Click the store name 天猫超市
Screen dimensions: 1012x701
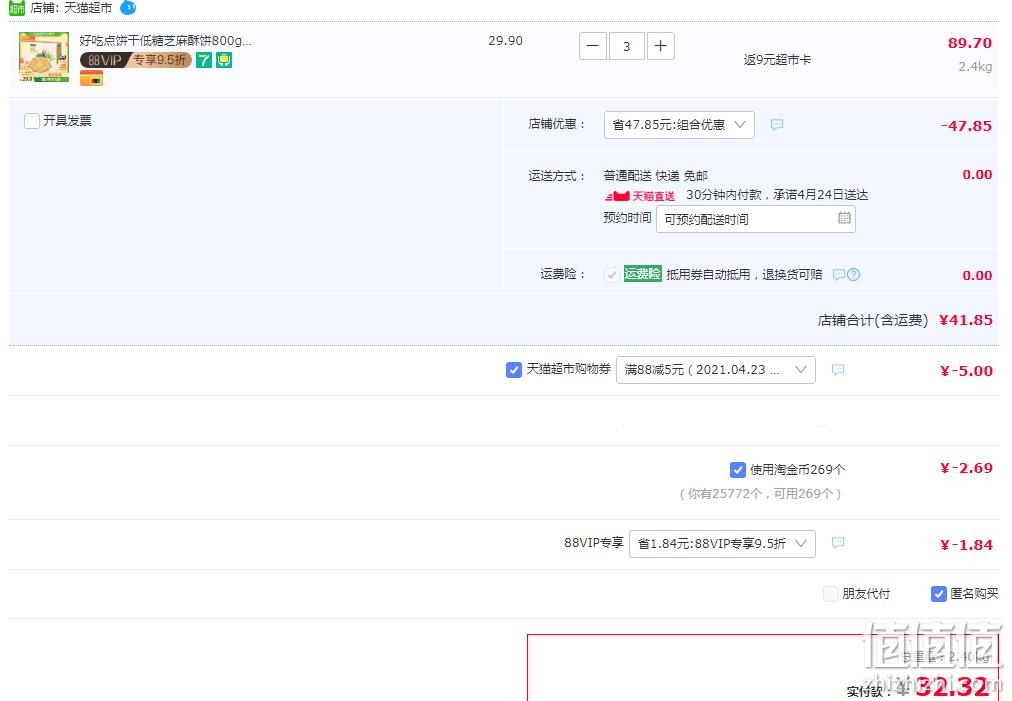[x=88, y=8]
